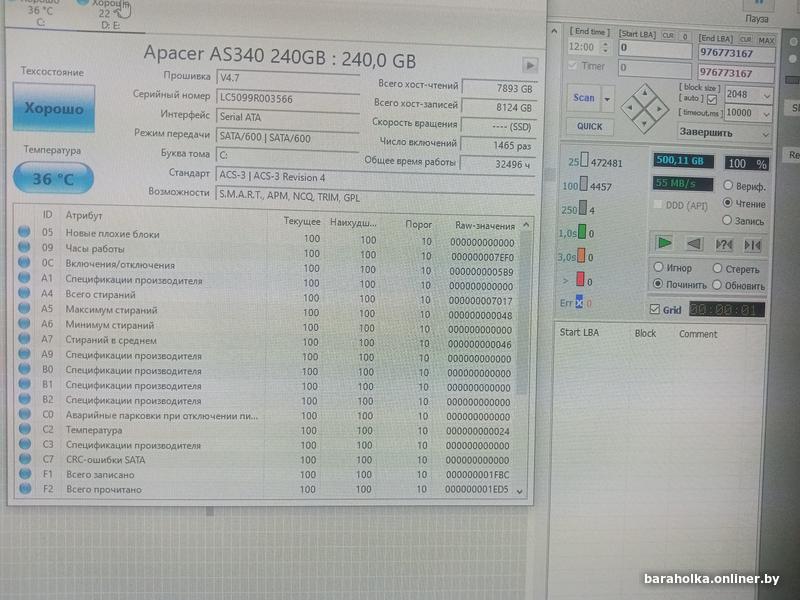
Task: Collapse Victoria panel with caret arrow
Action: tap(555, 32)
